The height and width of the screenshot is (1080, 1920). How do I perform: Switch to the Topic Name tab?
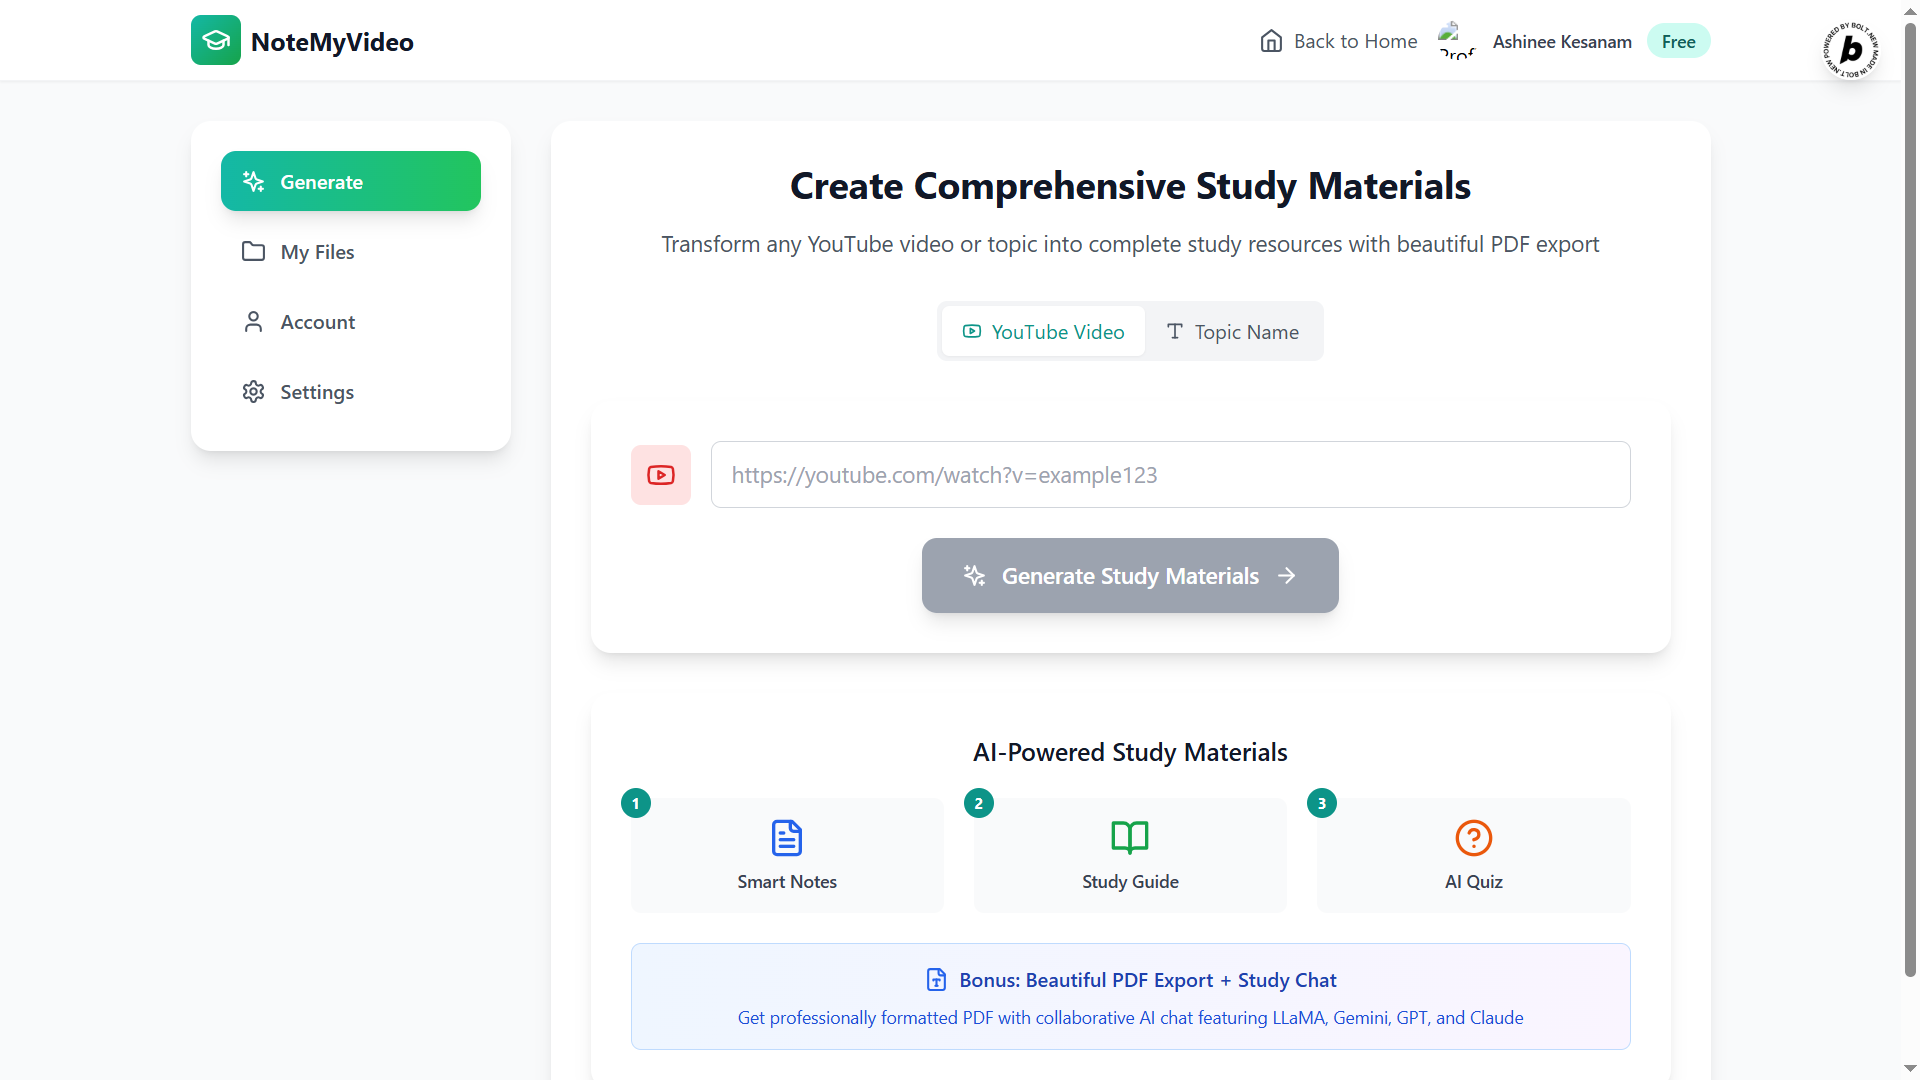(x=1232, y=332)
